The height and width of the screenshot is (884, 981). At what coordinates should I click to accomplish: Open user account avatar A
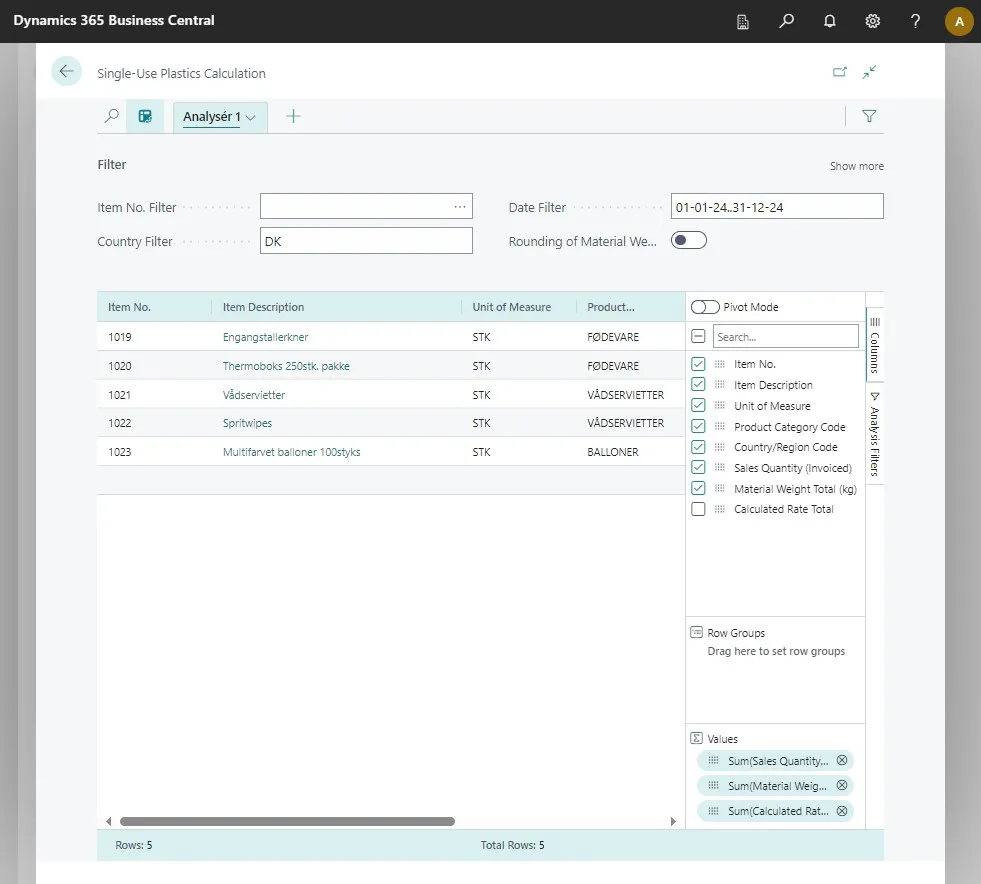[x=958, y=21]
